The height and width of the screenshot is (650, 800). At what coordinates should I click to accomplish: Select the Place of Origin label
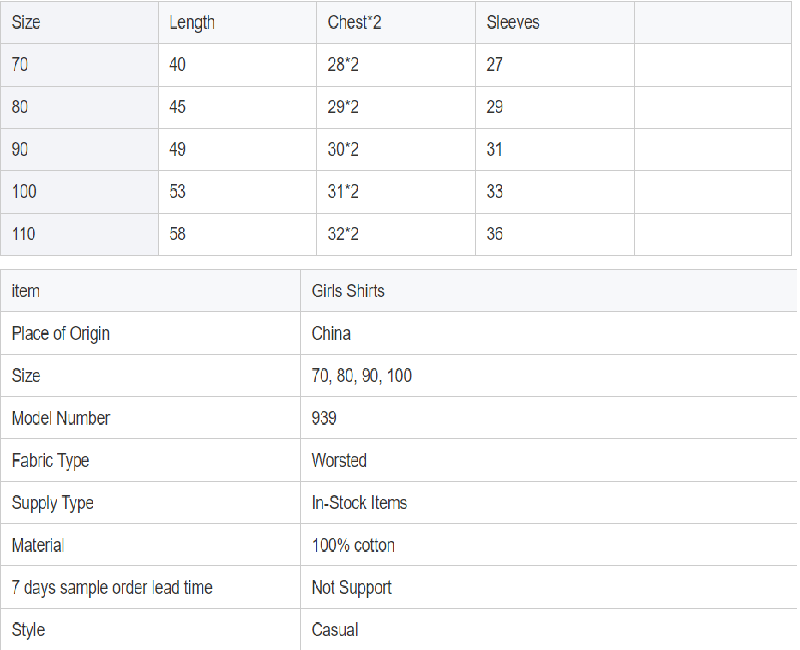pos(61,334)
